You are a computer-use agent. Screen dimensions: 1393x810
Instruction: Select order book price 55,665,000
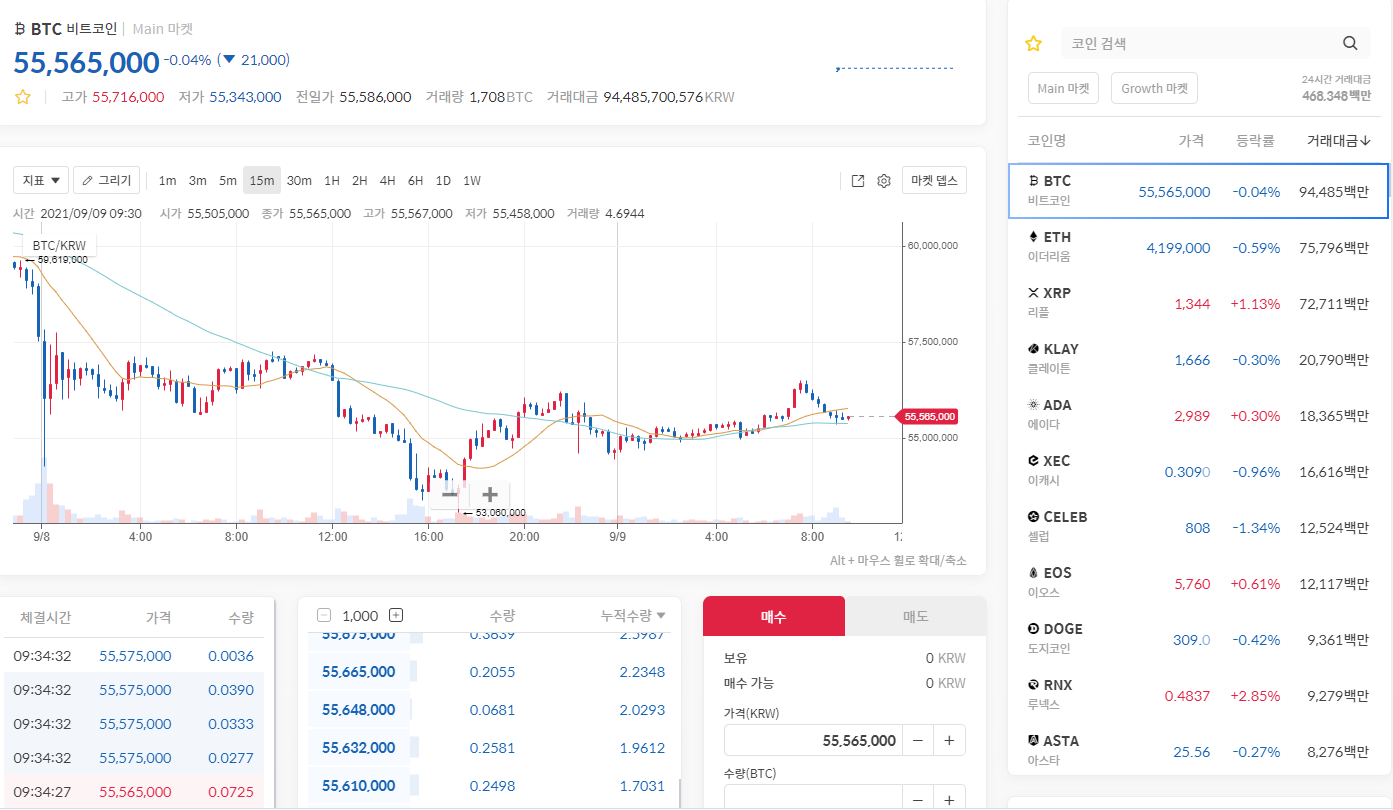(x=358, y=672)
